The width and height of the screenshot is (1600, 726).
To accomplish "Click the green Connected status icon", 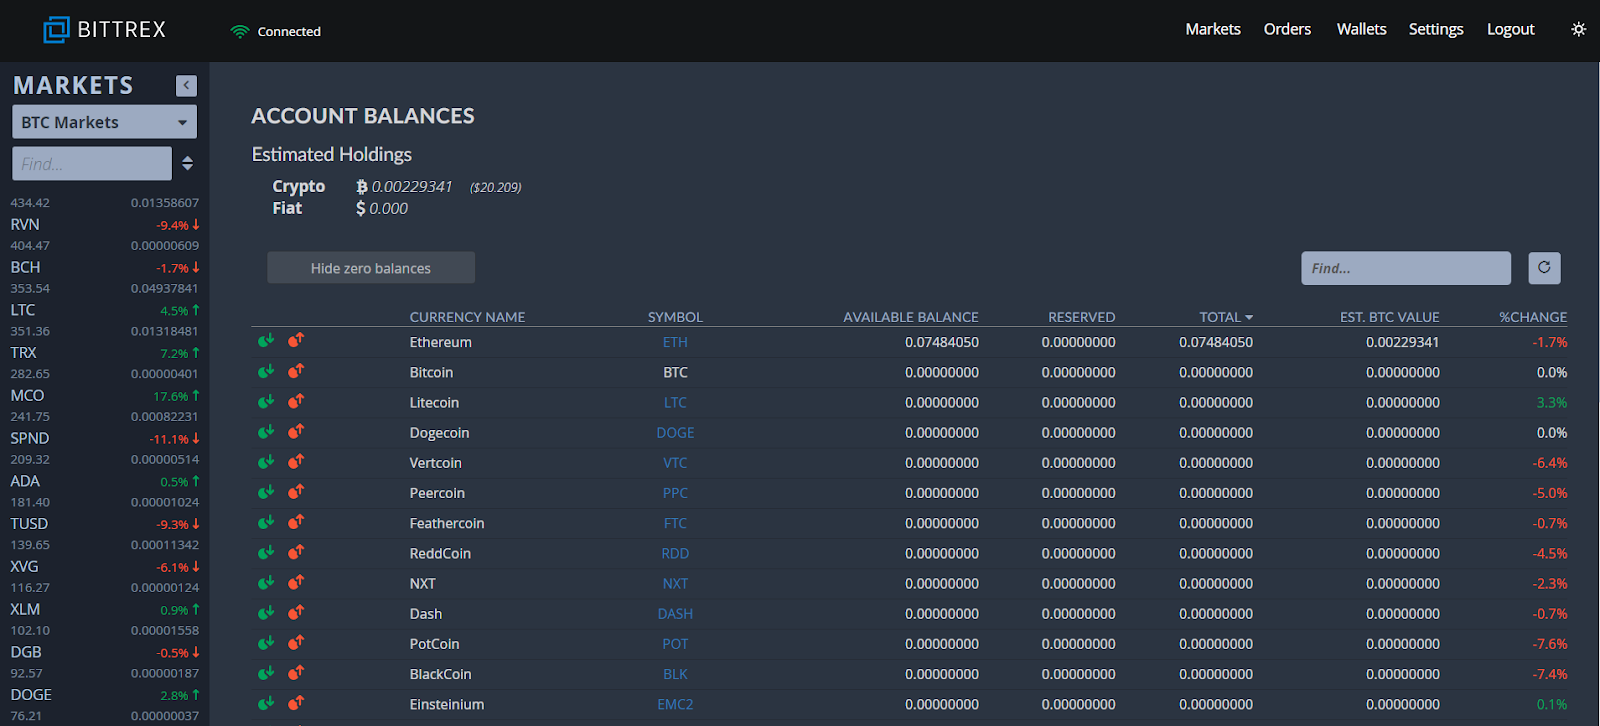I will [x=239, y=31].
